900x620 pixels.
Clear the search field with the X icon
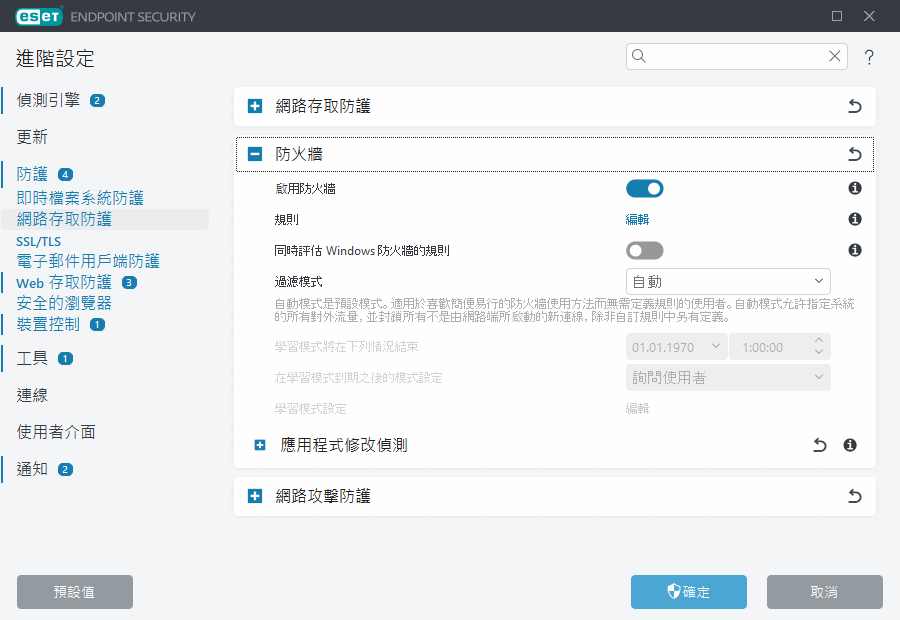[835, 56]
